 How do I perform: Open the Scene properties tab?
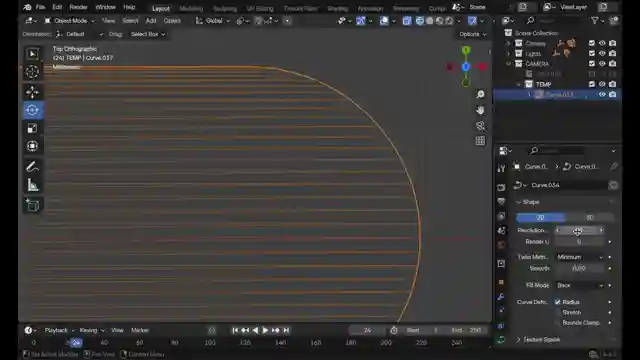(x=502, y=231)
